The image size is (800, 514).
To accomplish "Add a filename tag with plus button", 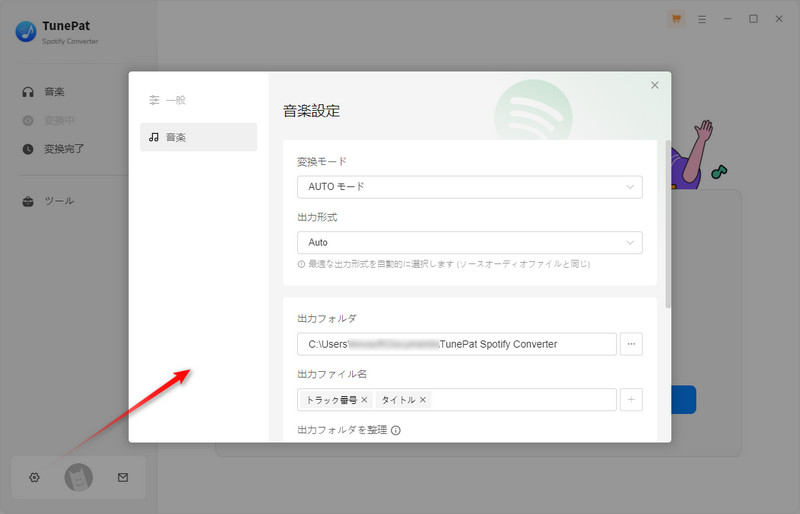I will (631, 400).
